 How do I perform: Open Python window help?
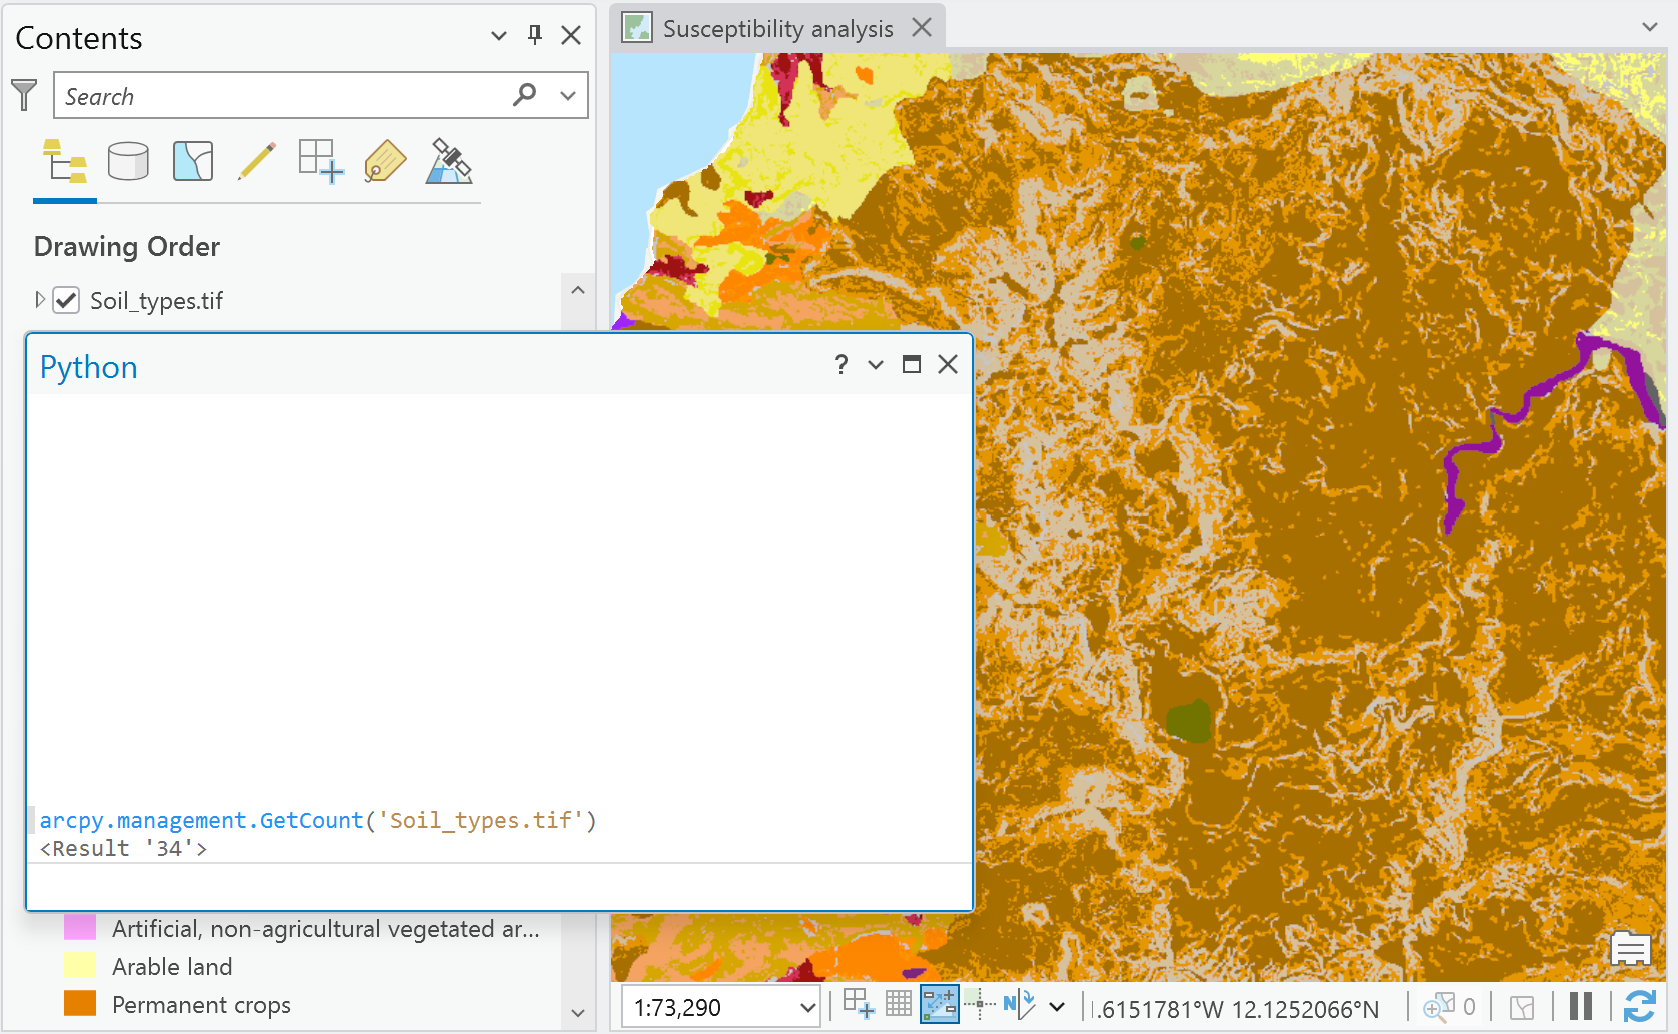[841, 365]
